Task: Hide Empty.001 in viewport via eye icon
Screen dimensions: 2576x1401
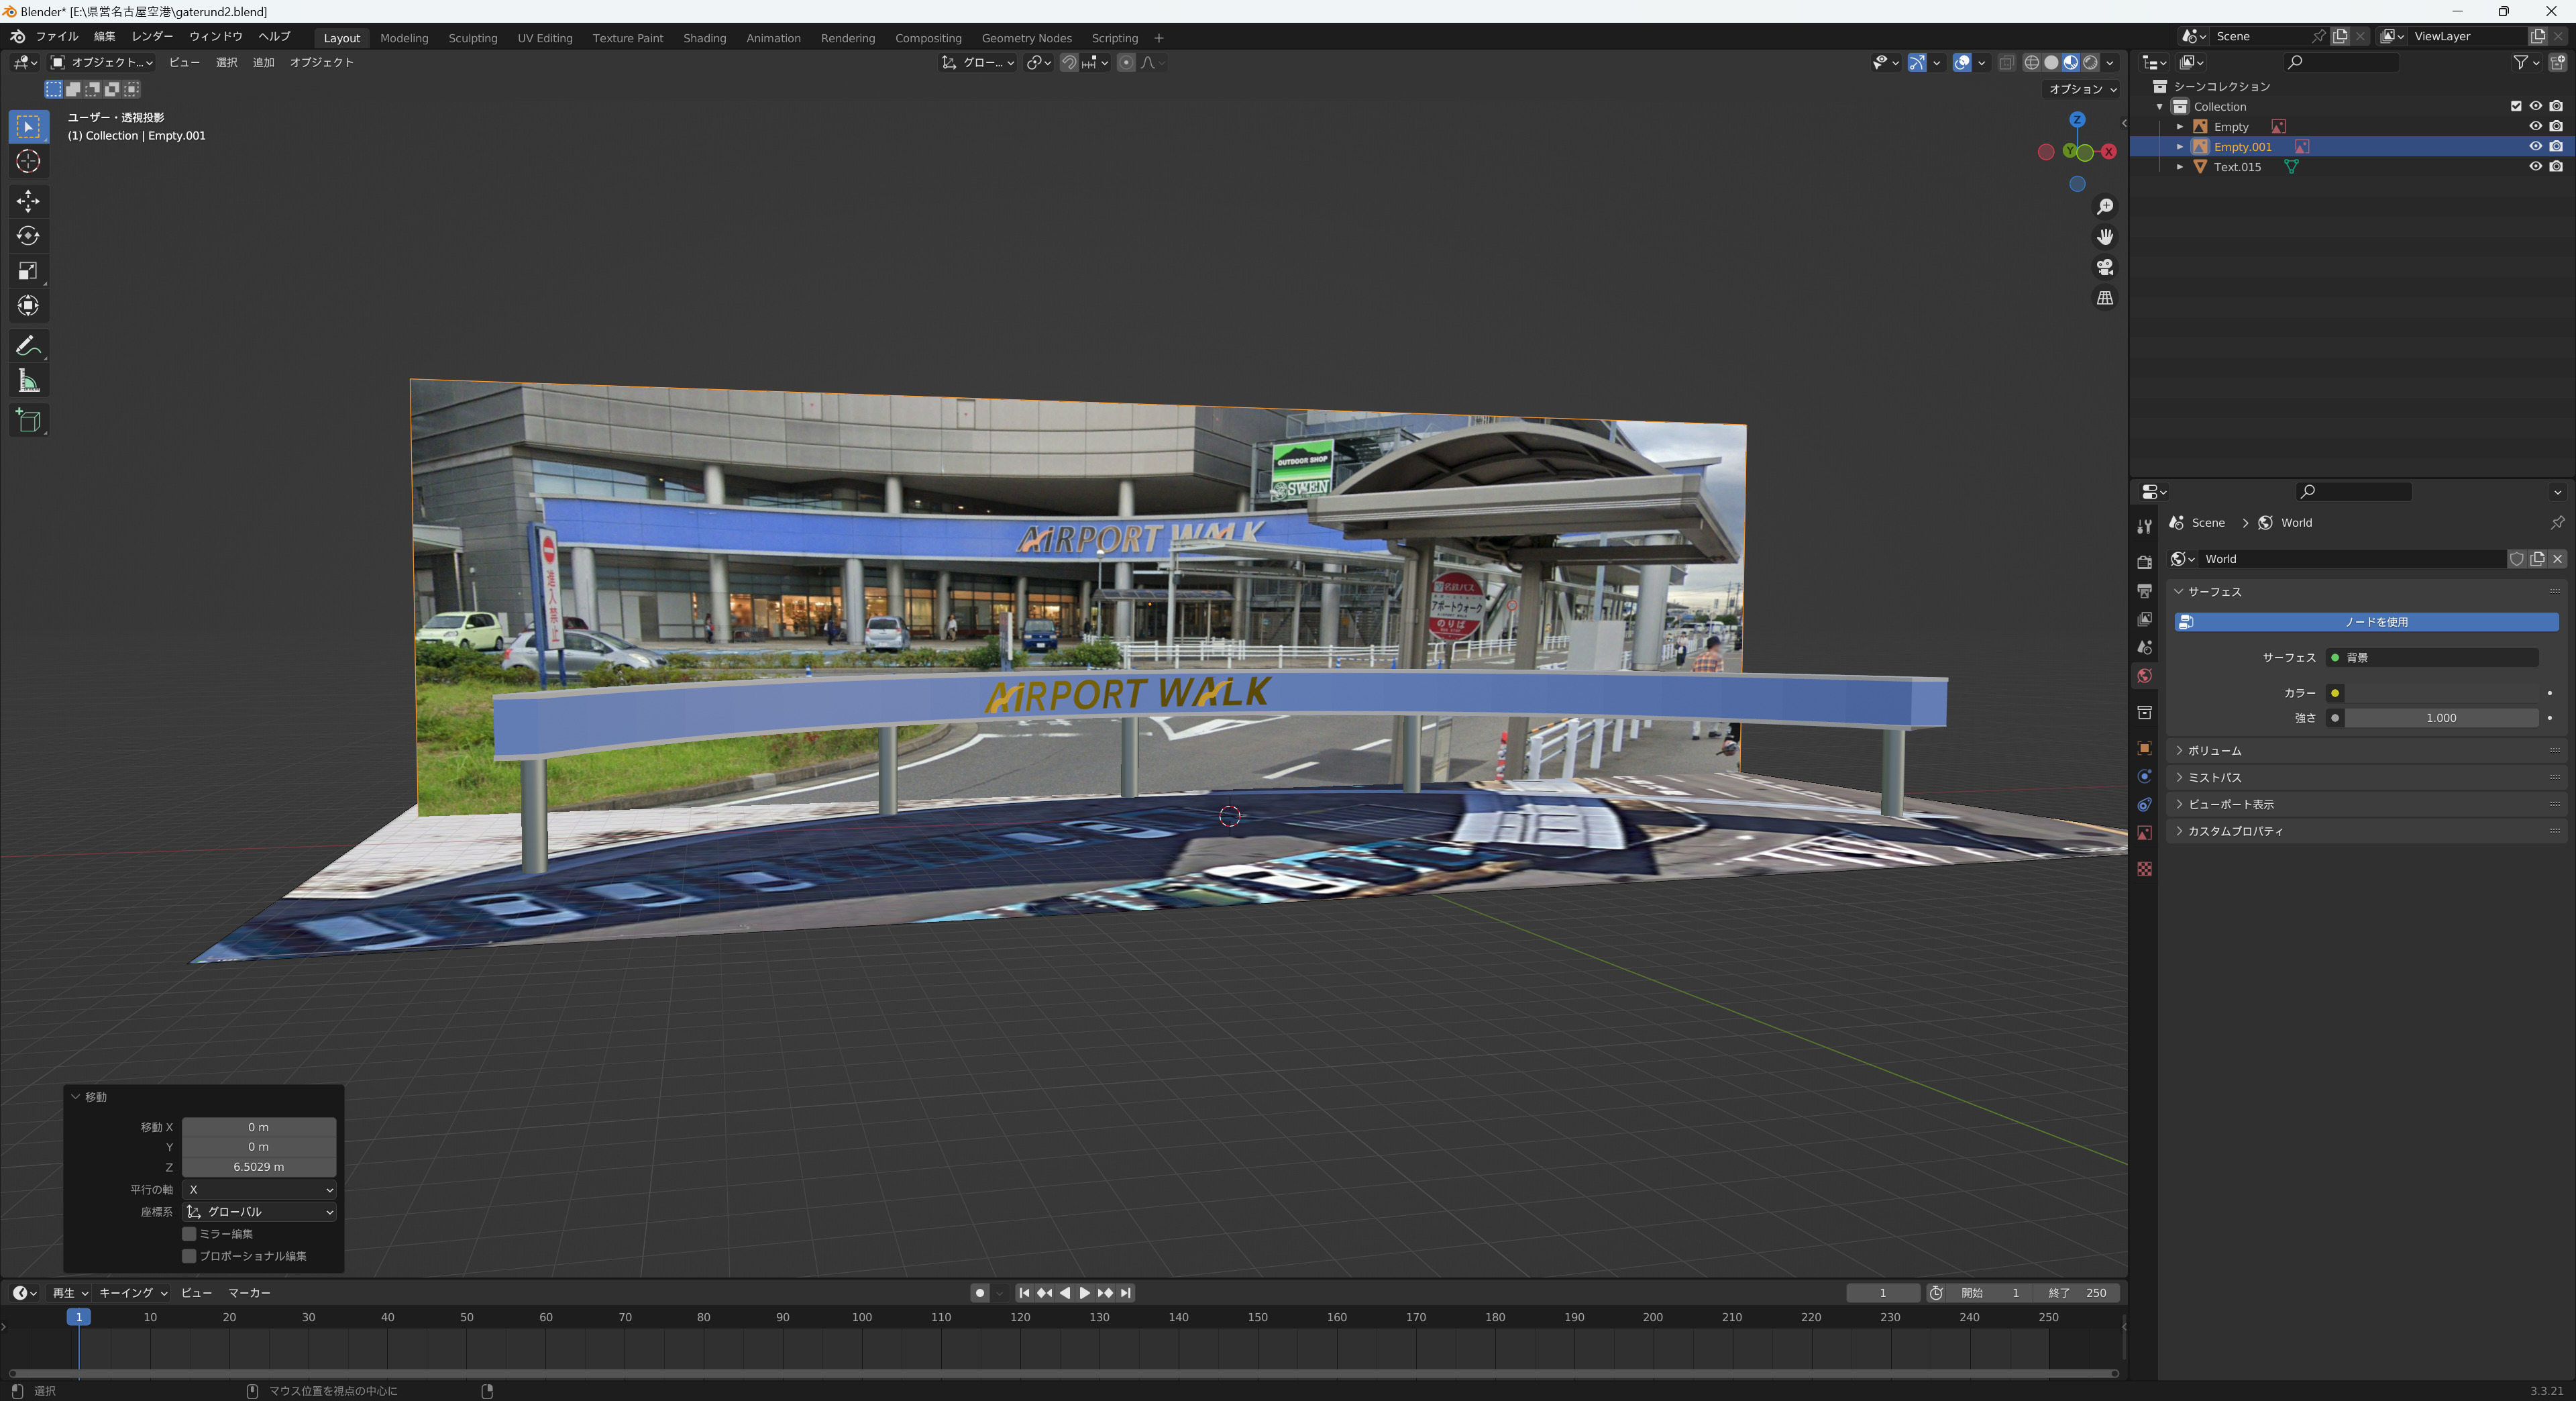Action: pyautogui.click(x=2535, y=147)
